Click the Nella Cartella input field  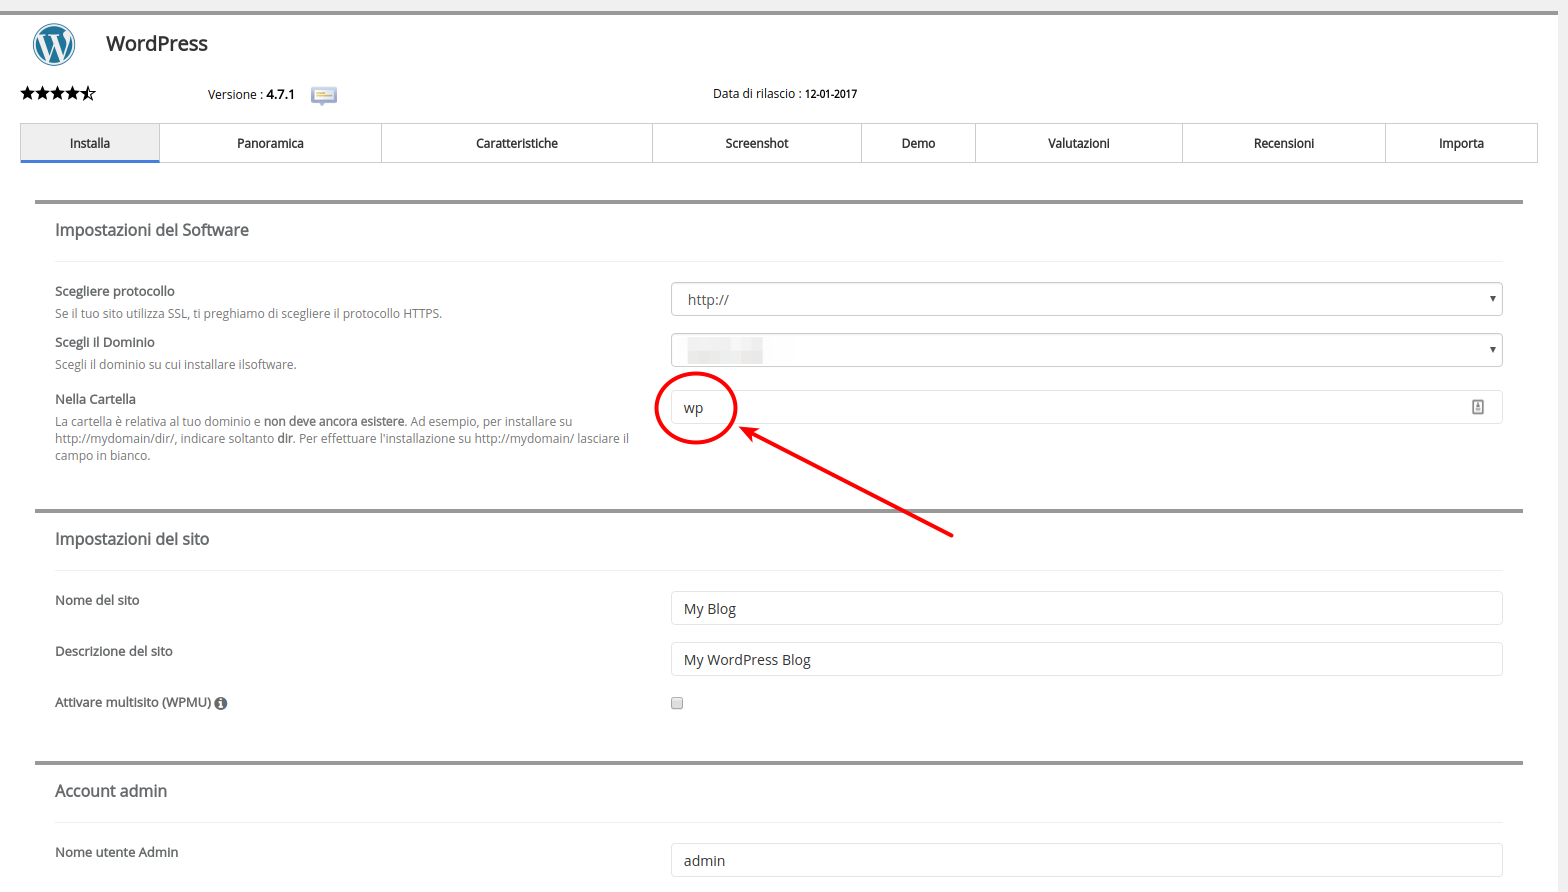[x=1087, y=407]
